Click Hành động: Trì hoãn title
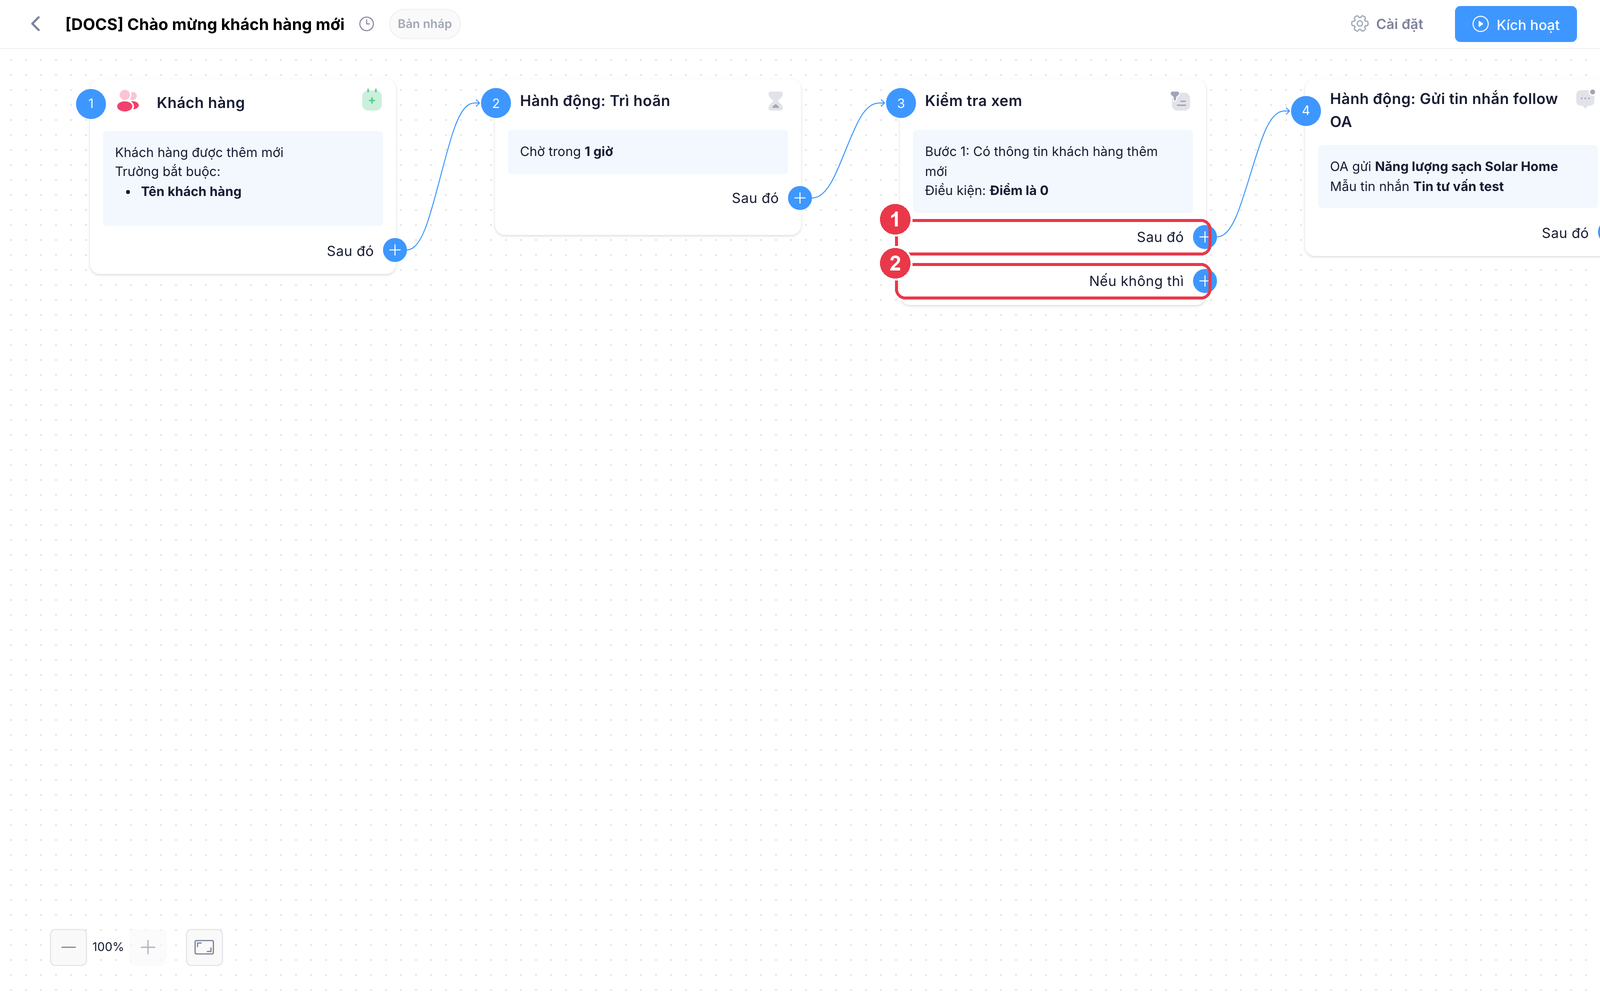This screenshot has height=1000, width=1600. pyautogui.click(x=595, y=101)
